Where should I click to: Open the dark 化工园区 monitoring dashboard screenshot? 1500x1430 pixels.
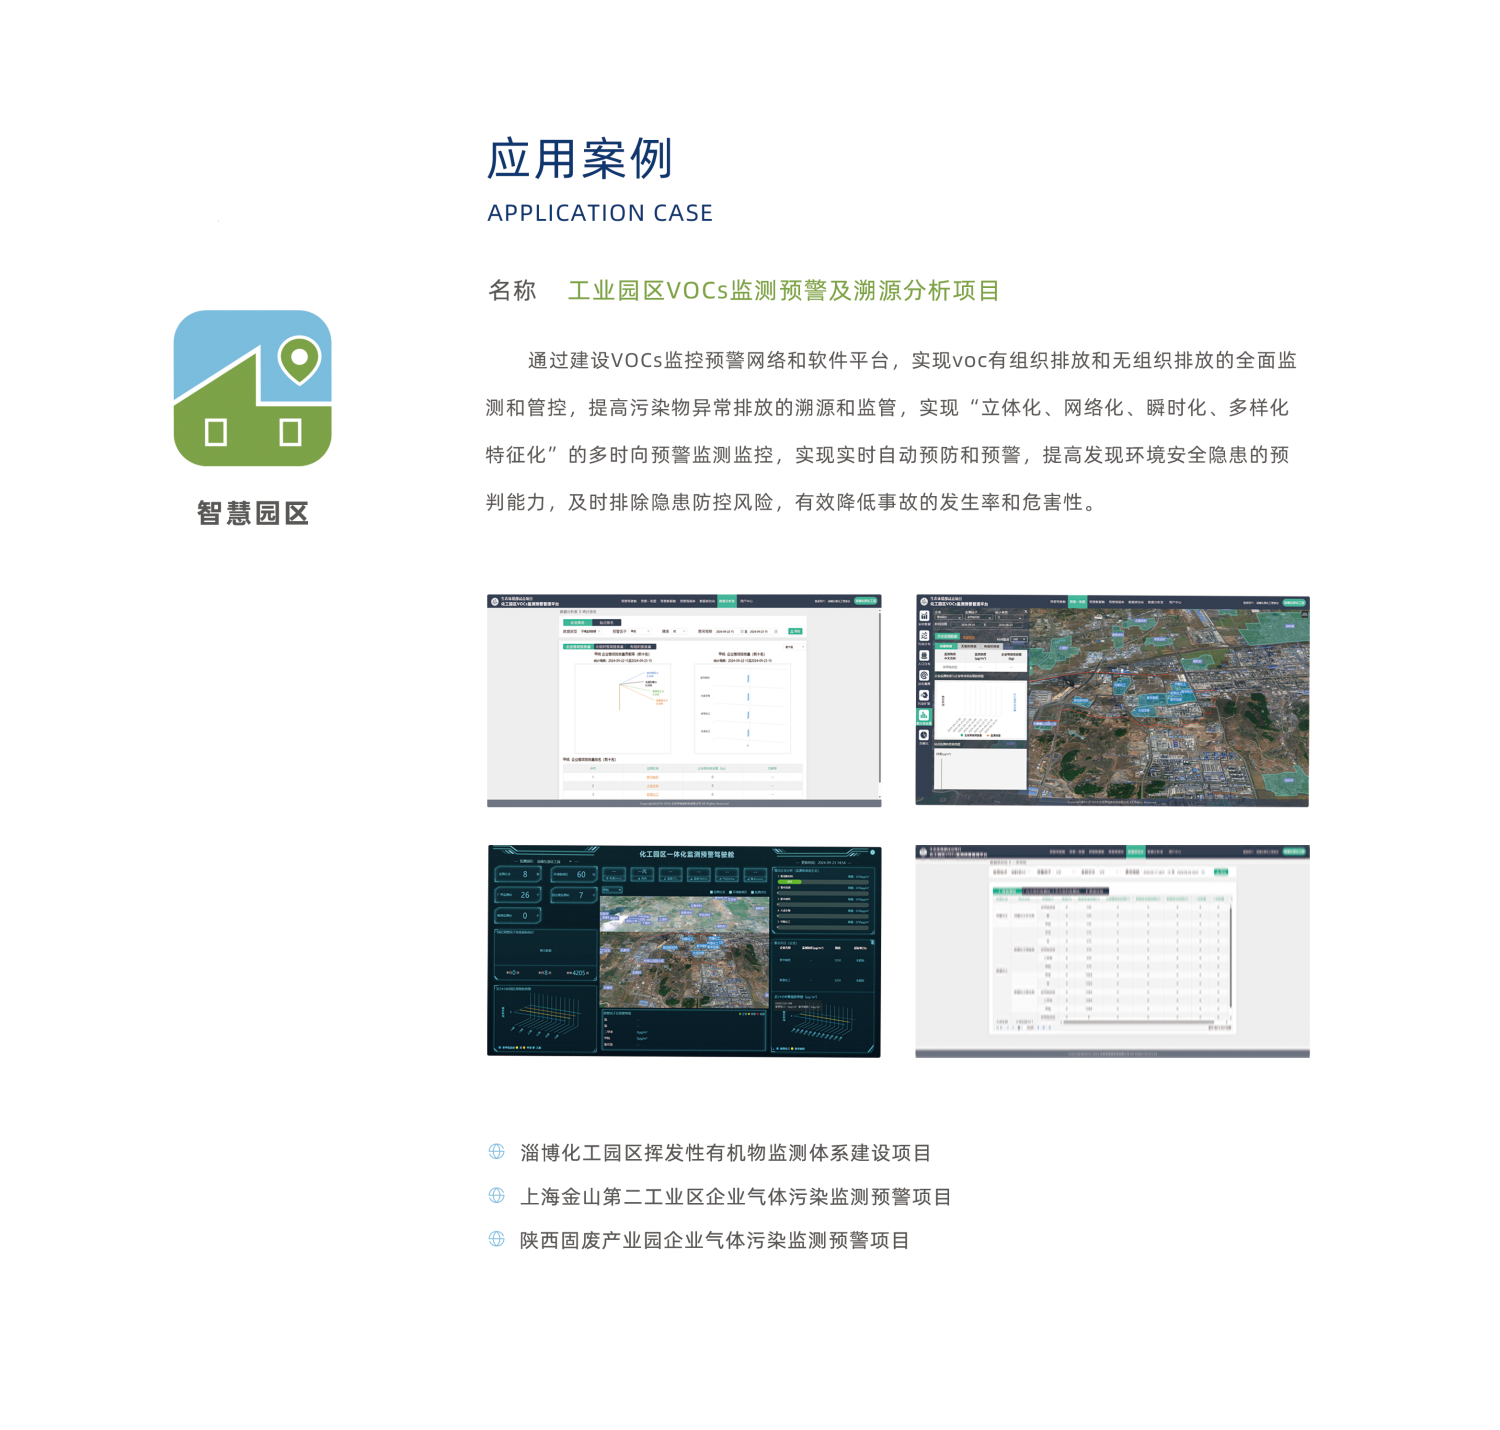tap(684, 951)
